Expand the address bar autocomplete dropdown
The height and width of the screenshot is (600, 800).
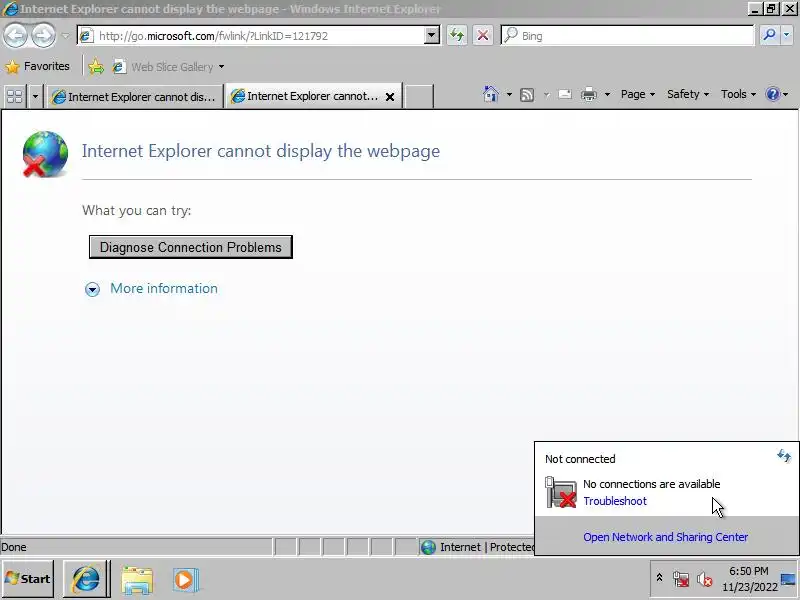432,36
